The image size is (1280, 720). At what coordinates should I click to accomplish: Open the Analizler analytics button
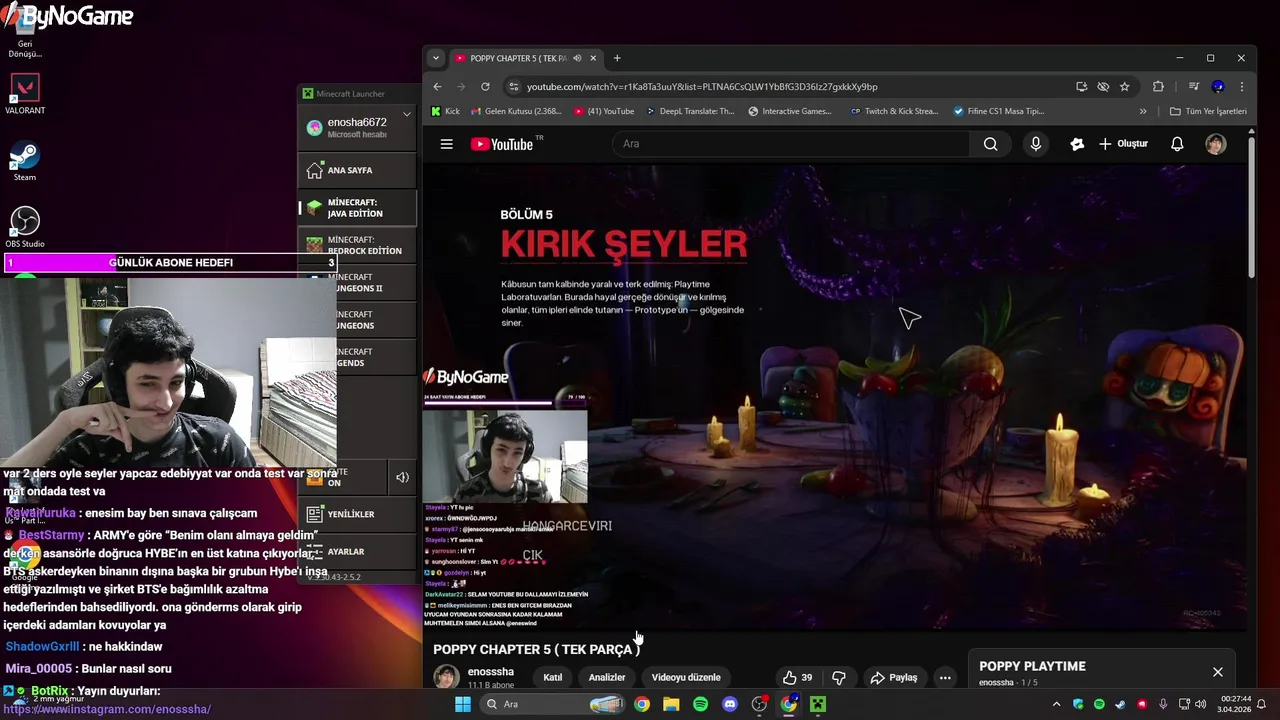pyautogui.click(x=607, y=677)
